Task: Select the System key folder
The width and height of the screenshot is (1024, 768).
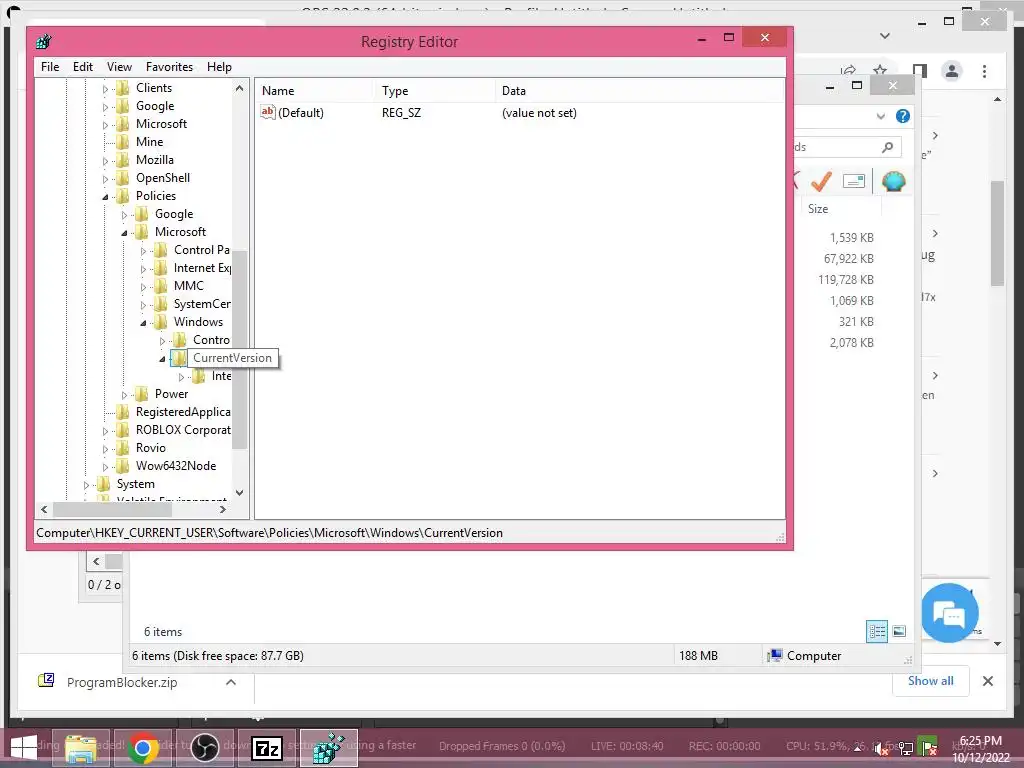Action: coord(135,484)
